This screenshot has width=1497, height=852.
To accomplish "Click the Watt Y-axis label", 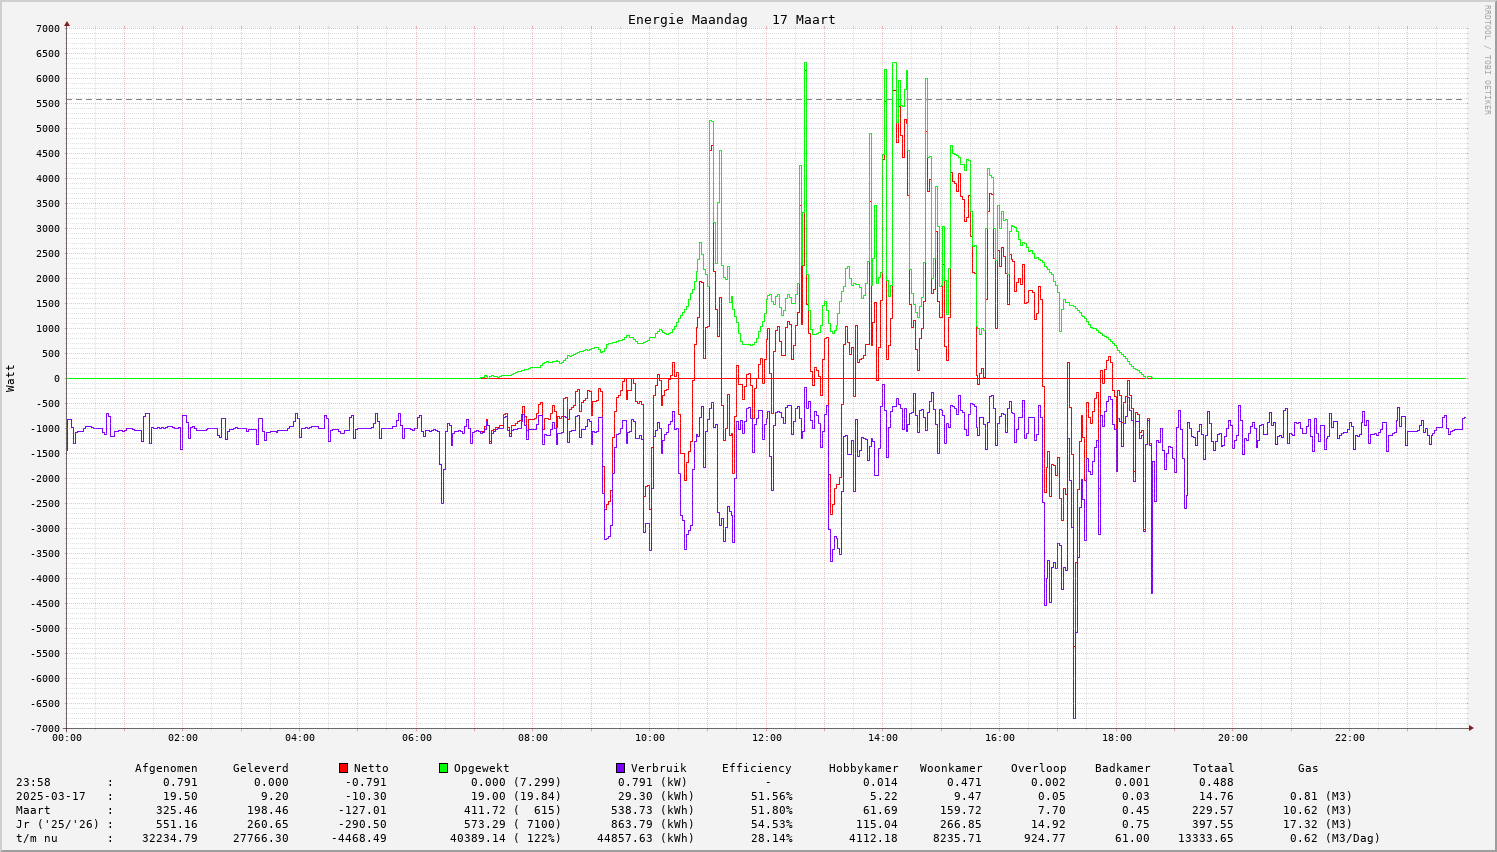I will point(11,378).
